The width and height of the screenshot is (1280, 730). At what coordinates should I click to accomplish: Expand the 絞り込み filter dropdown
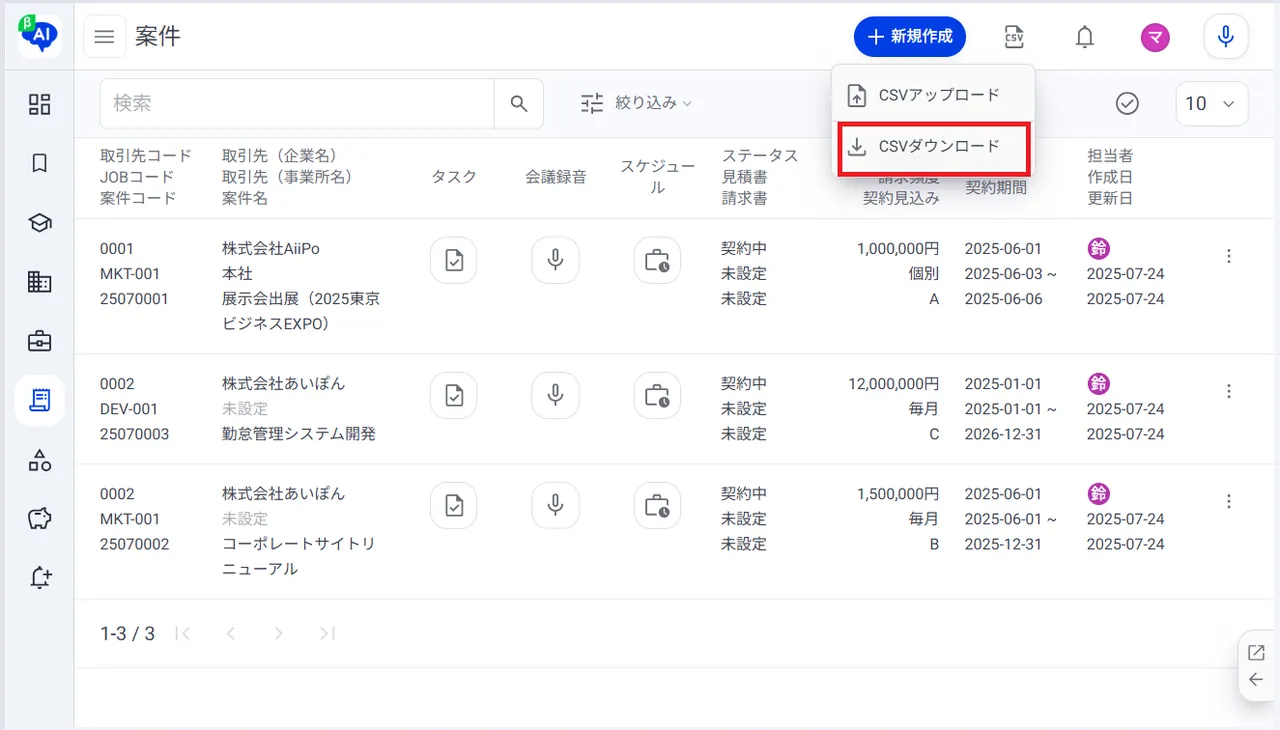coord(638,103)
